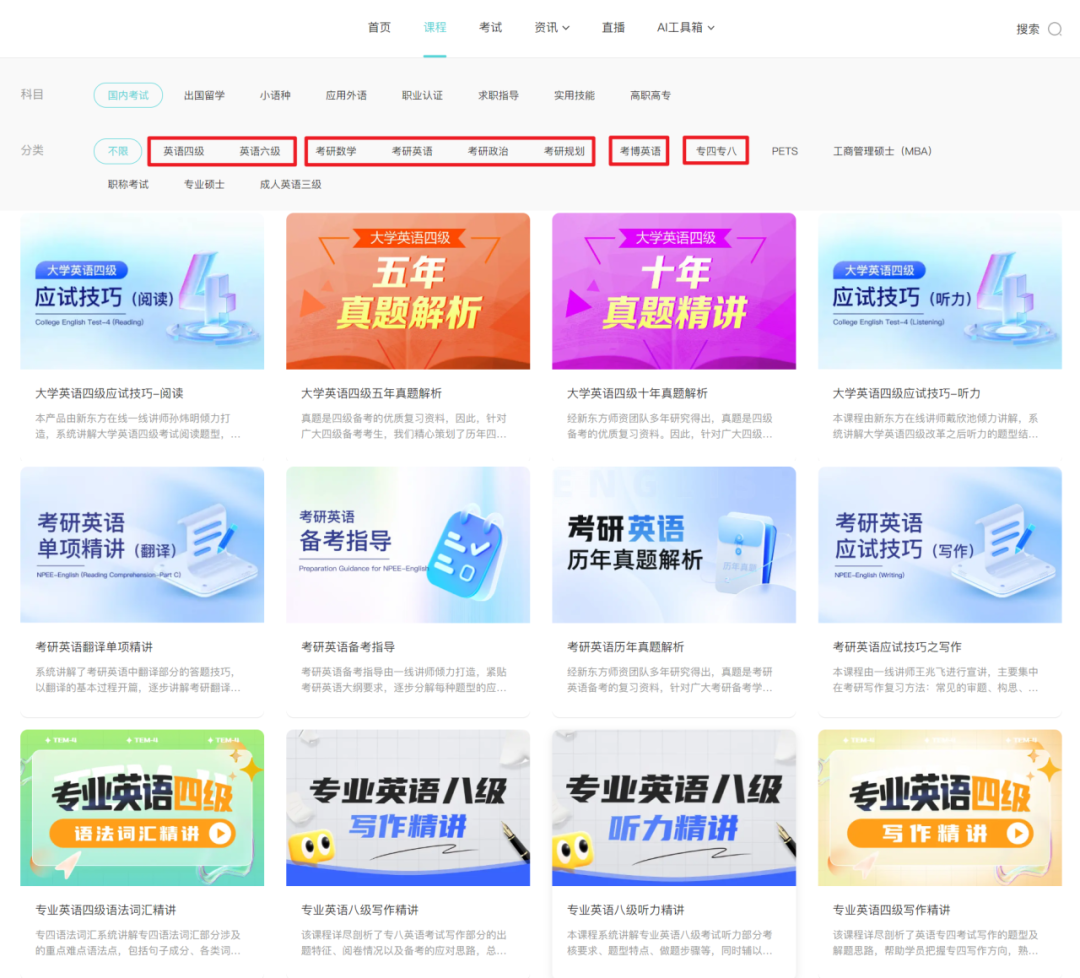The image size is (1080, 978).
Task: Open the 首页 navigation tab
Action: pos(379,28)
